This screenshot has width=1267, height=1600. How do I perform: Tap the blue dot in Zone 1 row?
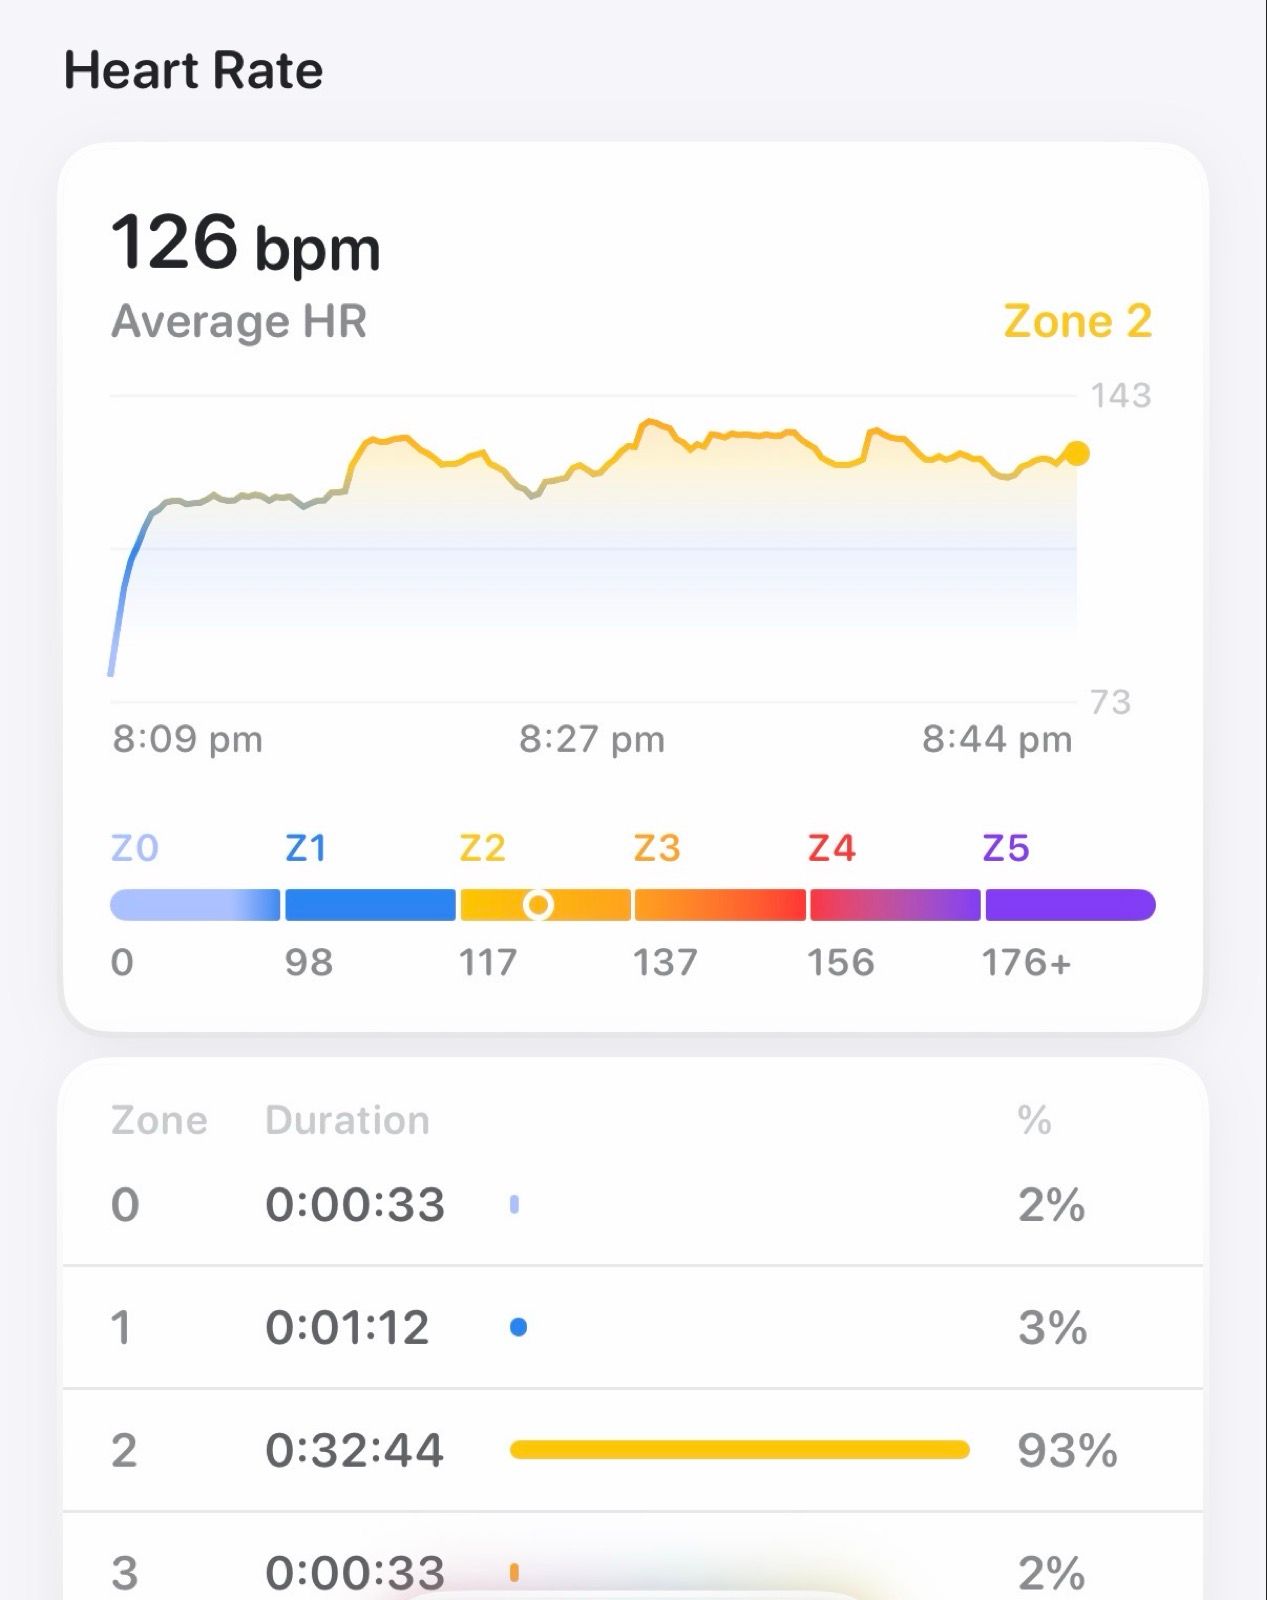518,1328
